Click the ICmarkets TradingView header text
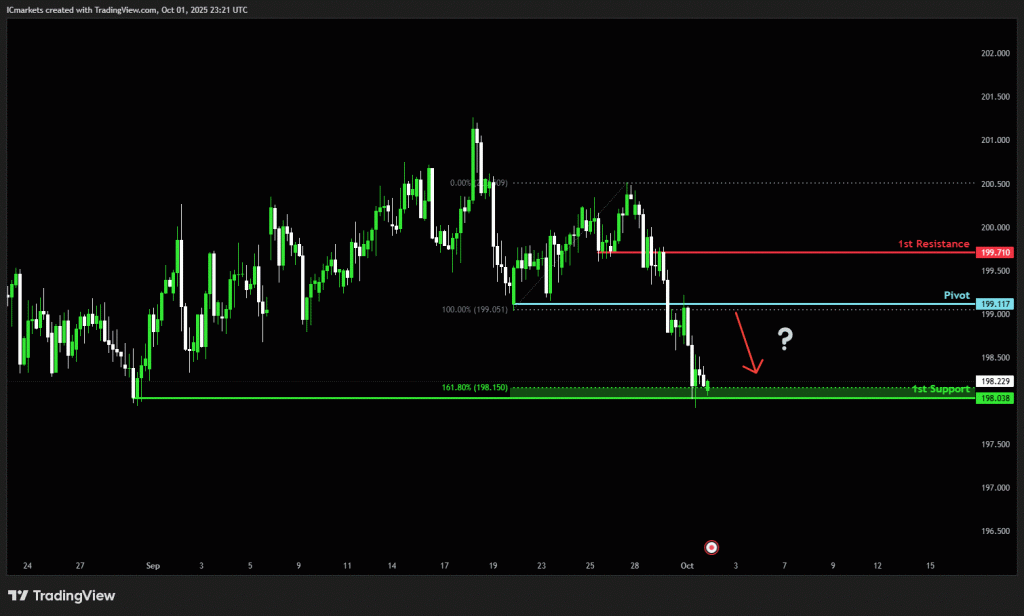This screenshot has height=616, width=1024. pyautogui.click(x=127, y=9)
